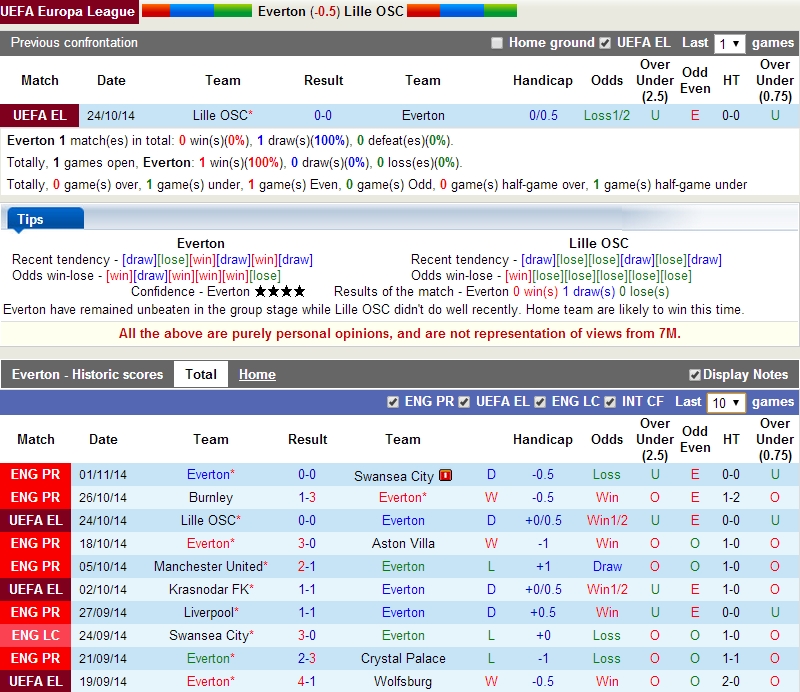Click the right red-blue-green color bar

[x=462, y=11]
